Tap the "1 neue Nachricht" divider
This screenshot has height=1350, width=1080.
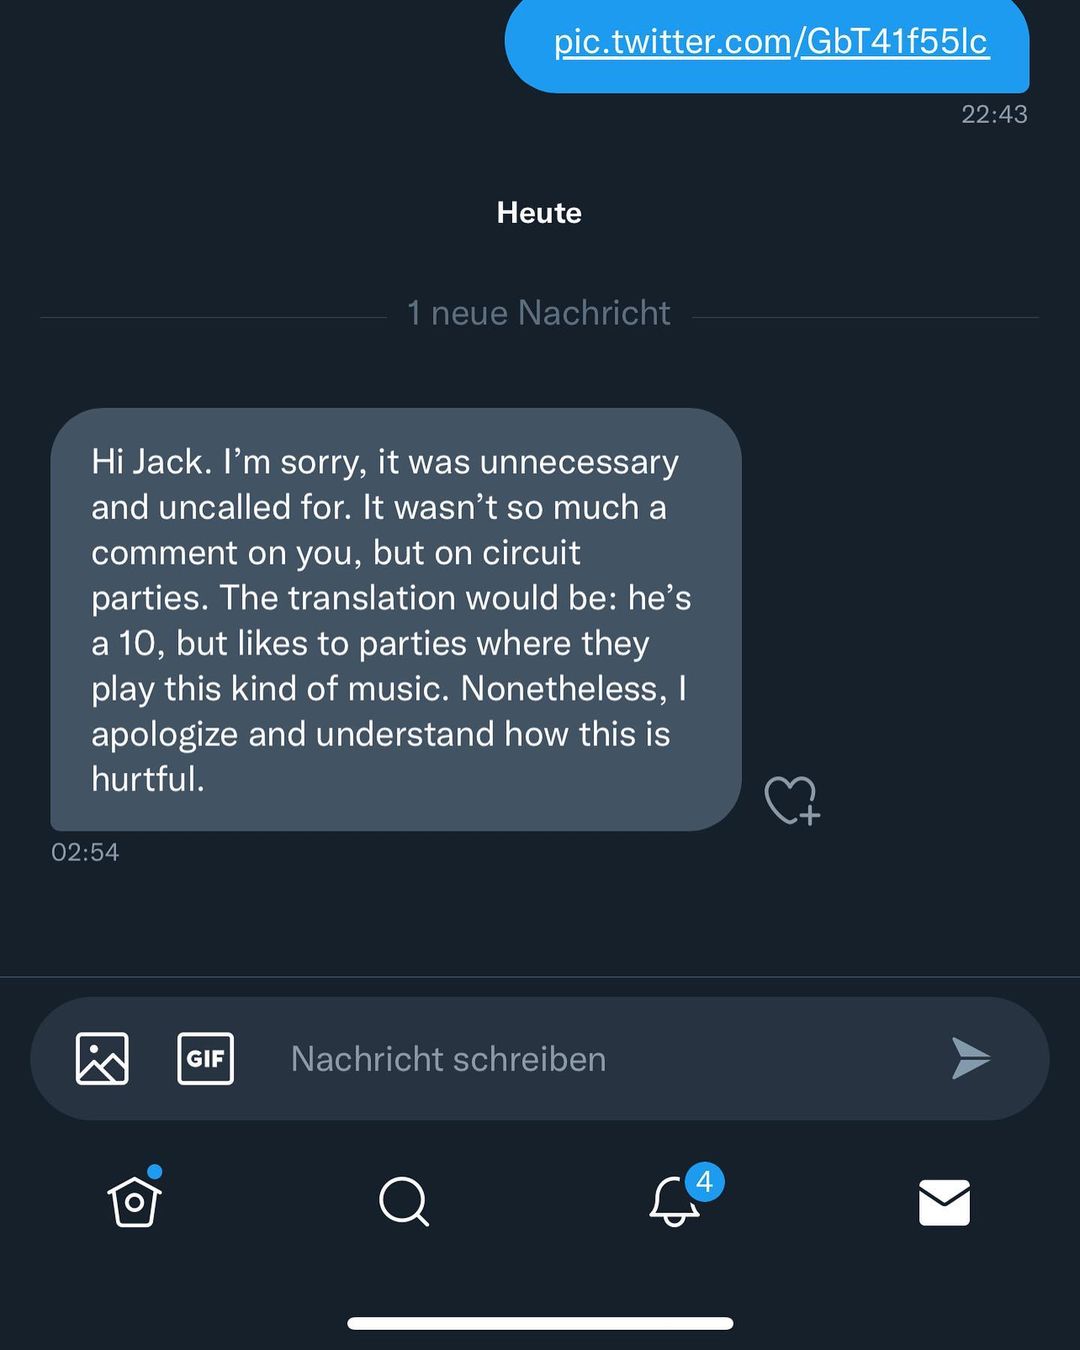point(538,313)
